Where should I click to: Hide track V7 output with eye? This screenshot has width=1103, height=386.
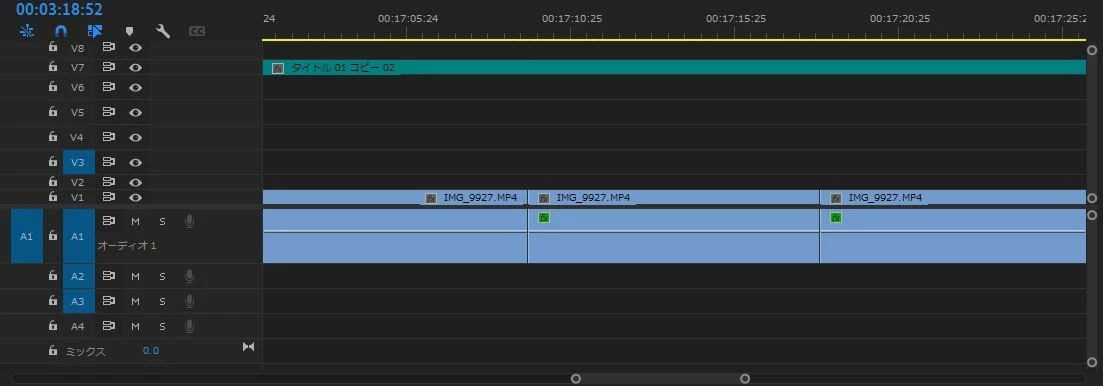click(136, 67)
